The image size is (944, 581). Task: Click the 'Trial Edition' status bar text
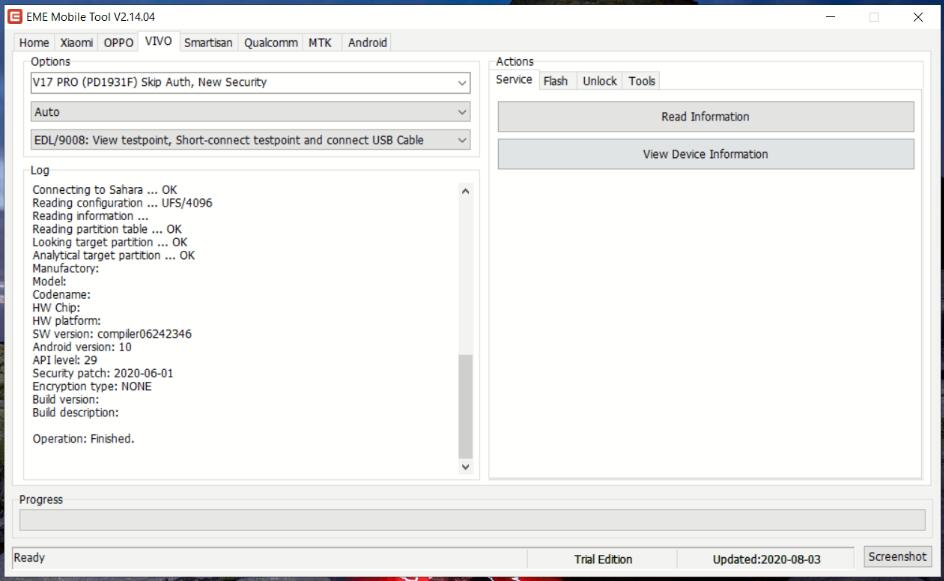[x=603, y=559]
